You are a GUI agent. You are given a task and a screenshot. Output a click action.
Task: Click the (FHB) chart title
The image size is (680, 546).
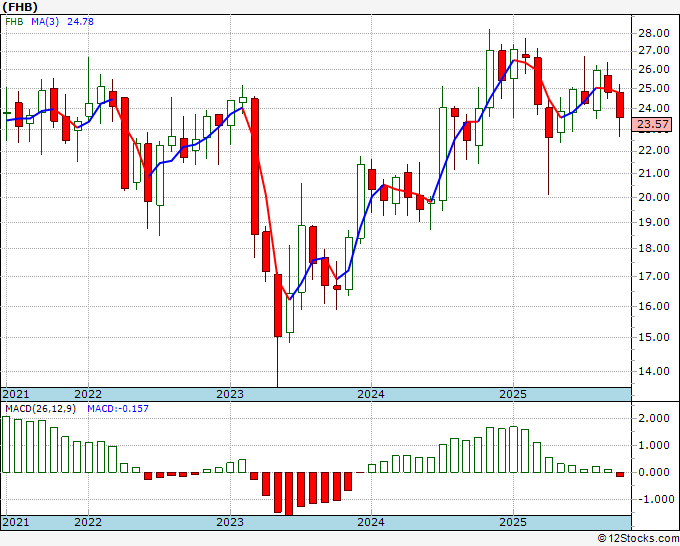click(x=20, y=7)
